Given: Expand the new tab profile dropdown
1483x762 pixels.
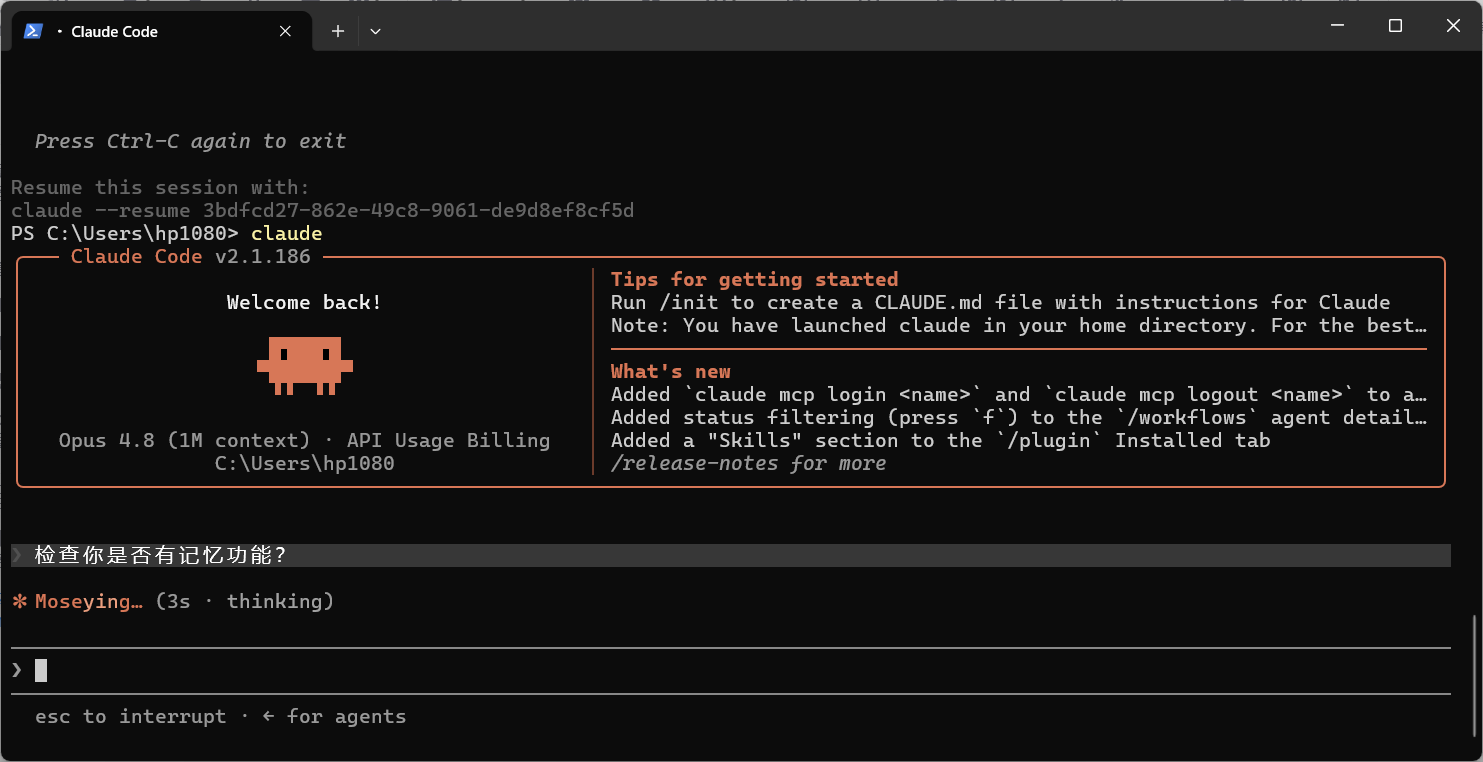Looking at the screenshot, I should 375,31.
